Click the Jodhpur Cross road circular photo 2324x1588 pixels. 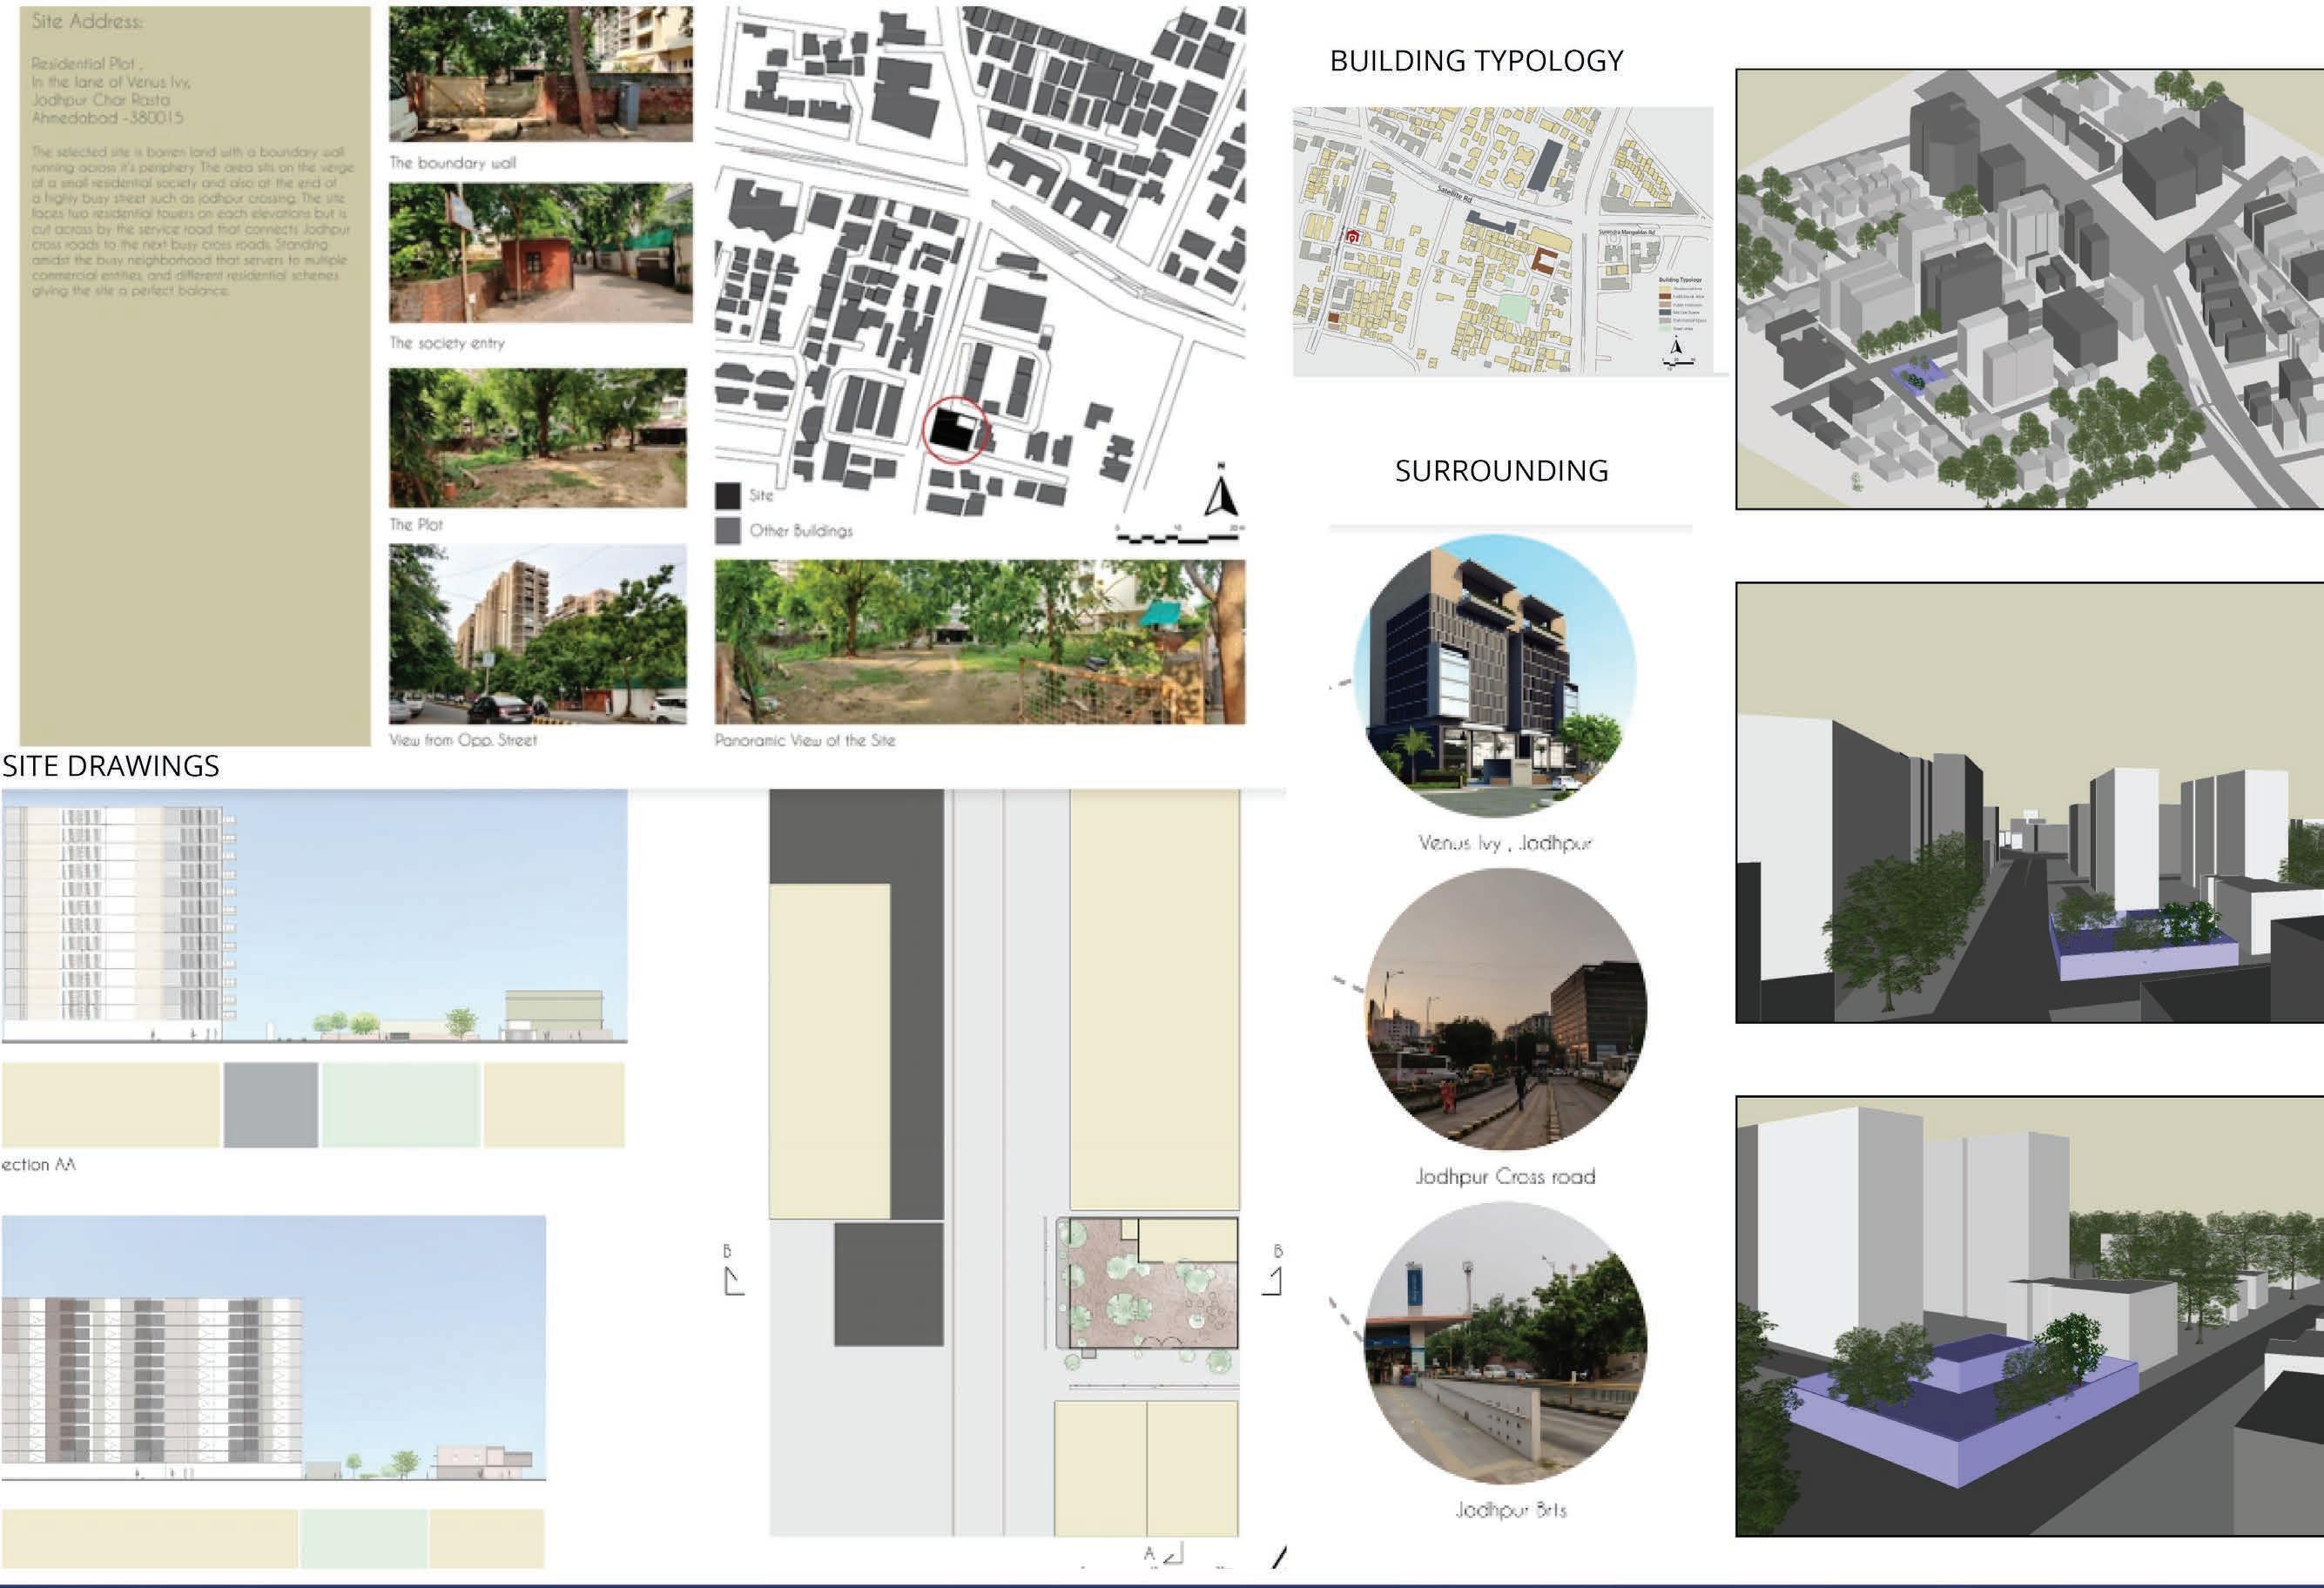click(x=1505, y=1009)
